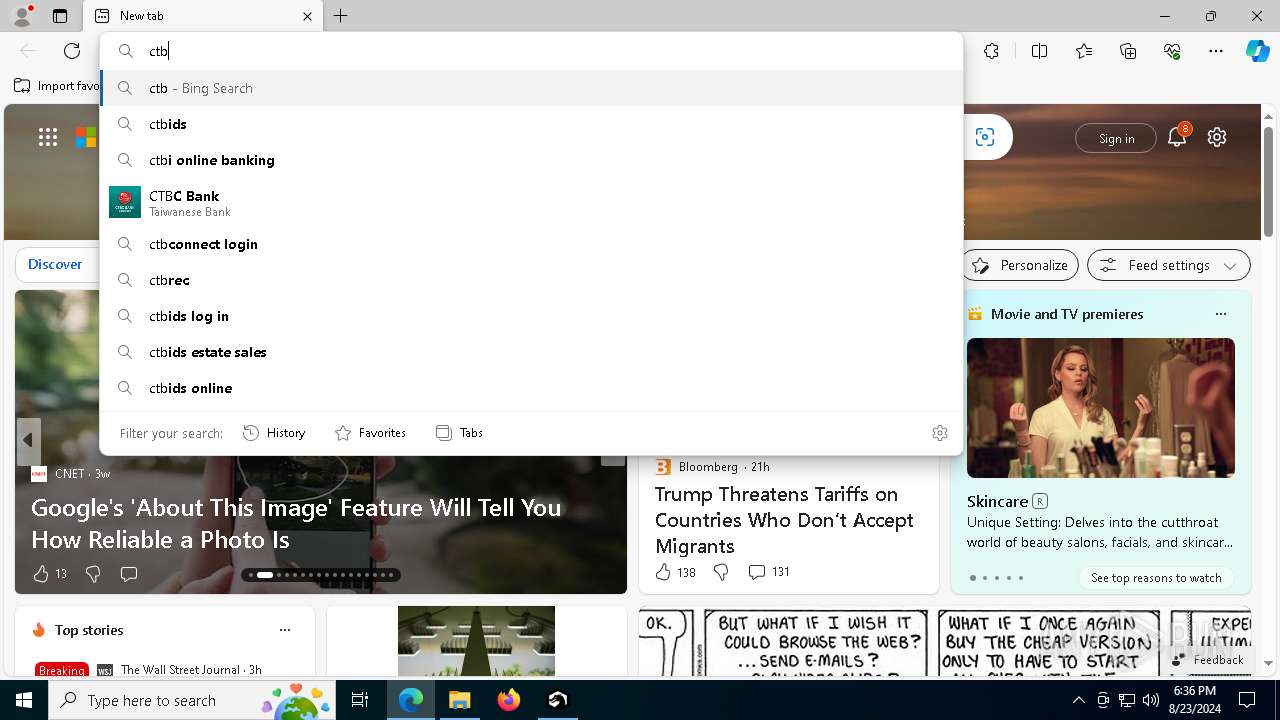Image resolution: width=1280 pixels, height=720 pixels.
Task: Open a new tab with plus button
Action: point(341,16)
